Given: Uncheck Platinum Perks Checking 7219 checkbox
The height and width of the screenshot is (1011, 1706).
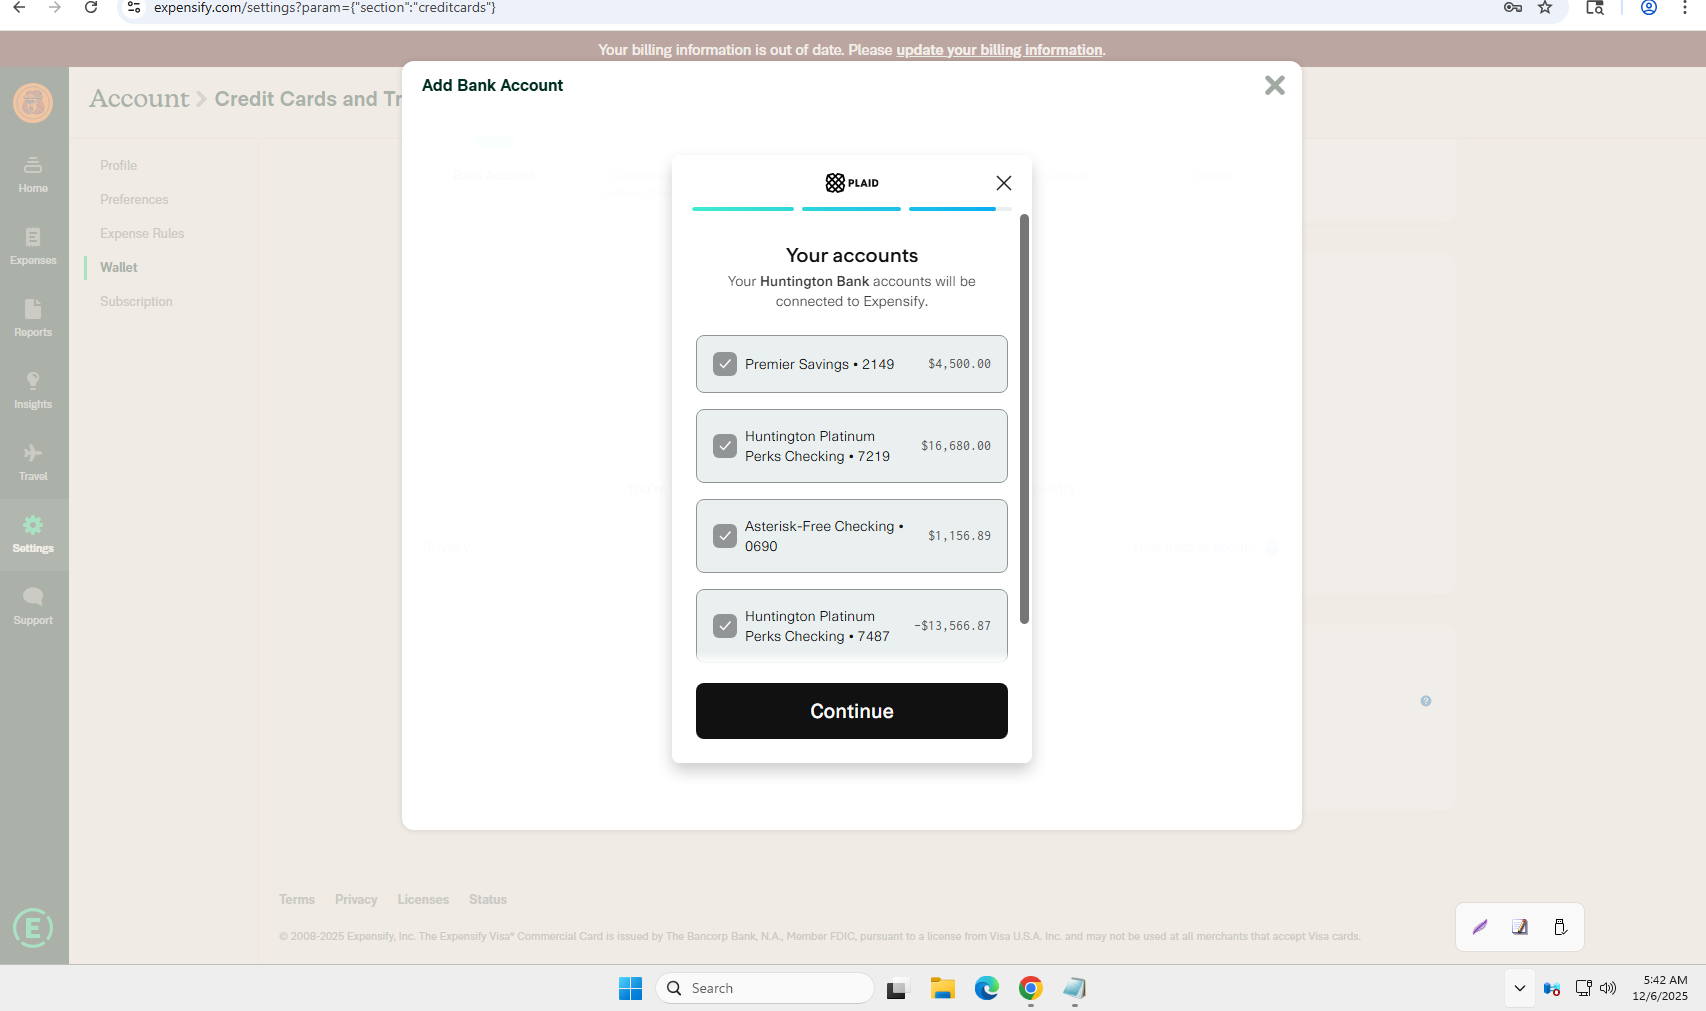Looking at the screenshot, I should pyautogui.click(x=725, y=446).
